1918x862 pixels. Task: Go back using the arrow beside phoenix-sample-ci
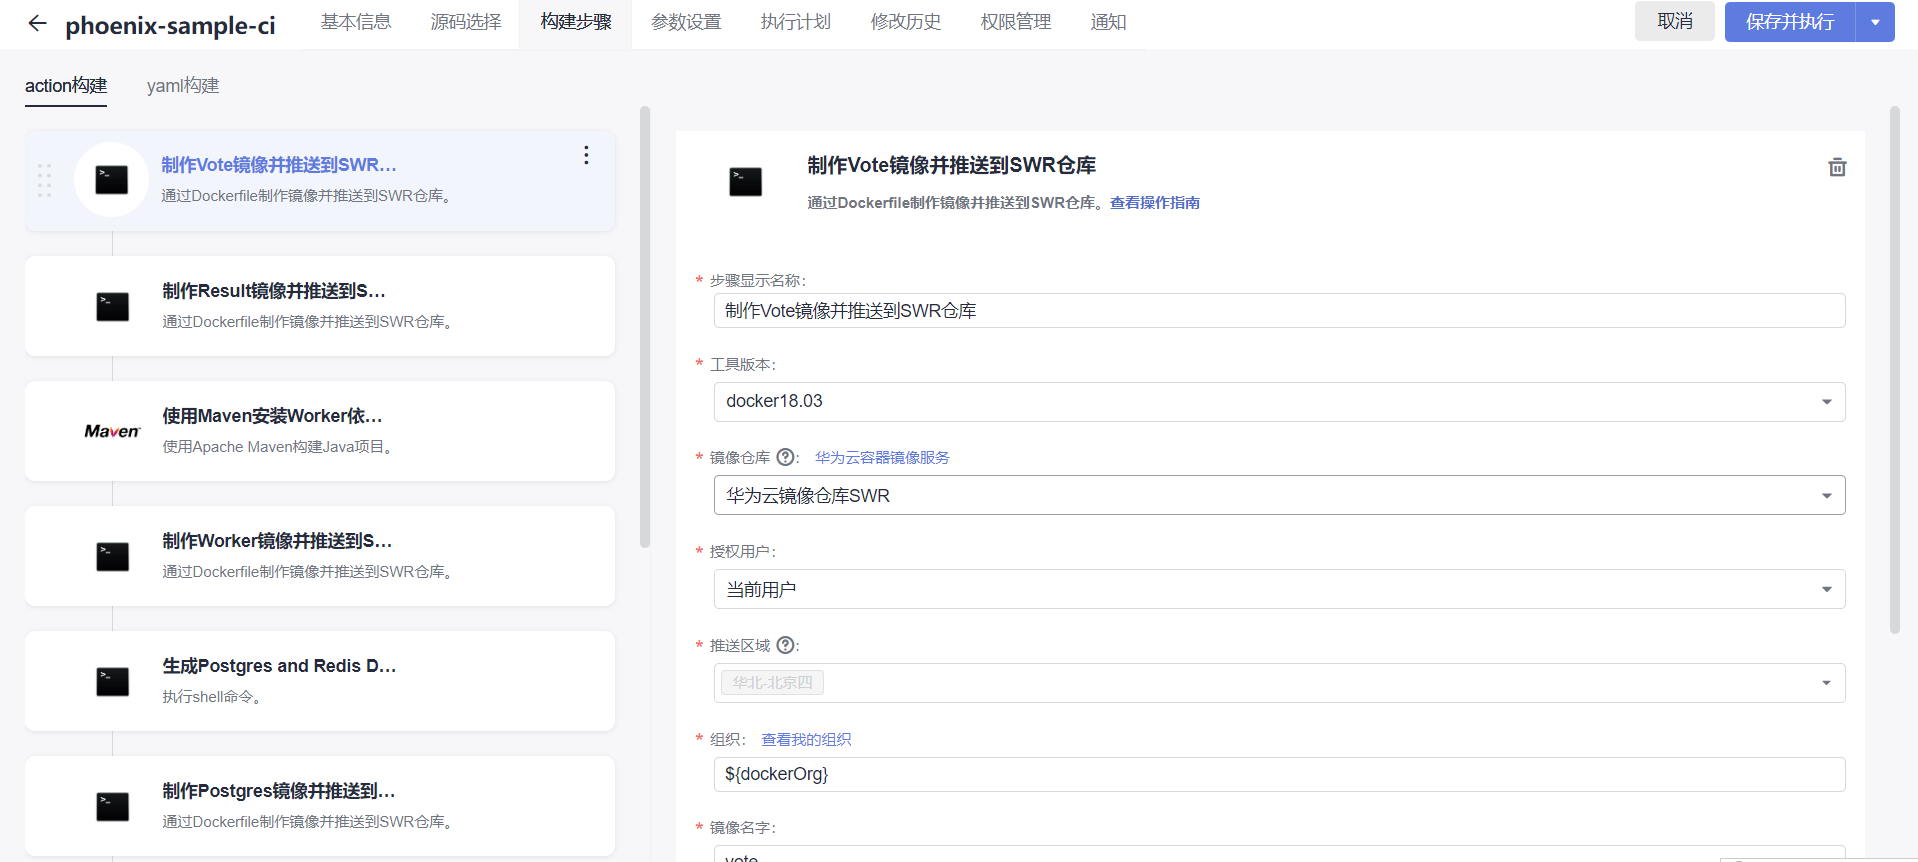point(37,23)
